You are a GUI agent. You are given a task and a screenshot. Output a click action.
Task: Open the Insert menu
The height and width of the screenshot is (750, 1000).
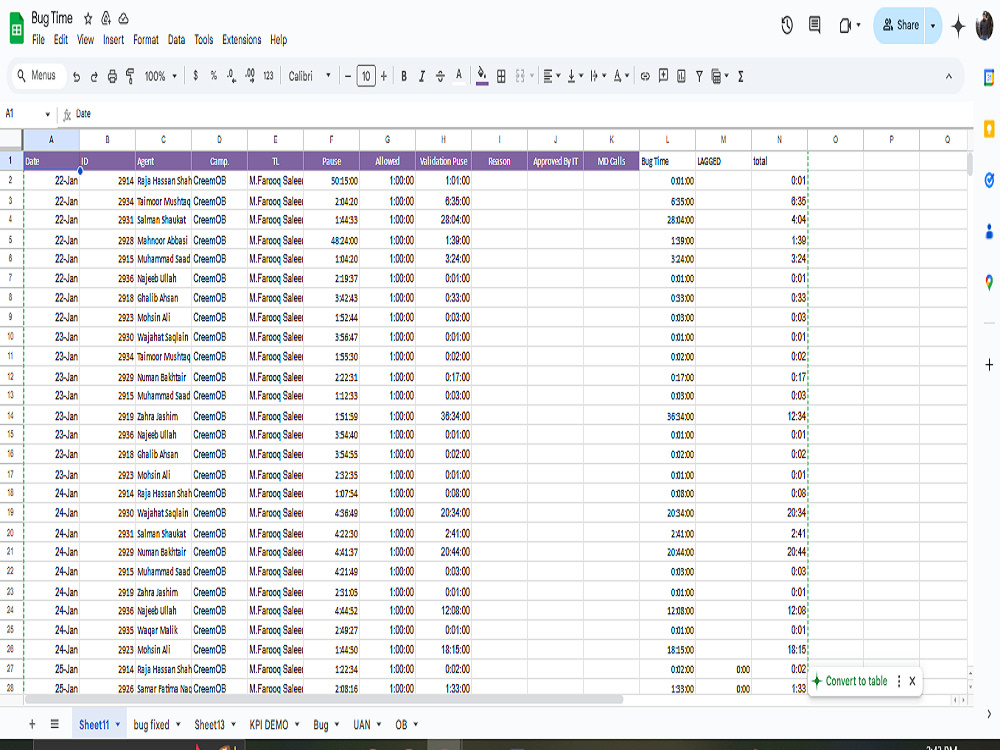coord(114,40)
